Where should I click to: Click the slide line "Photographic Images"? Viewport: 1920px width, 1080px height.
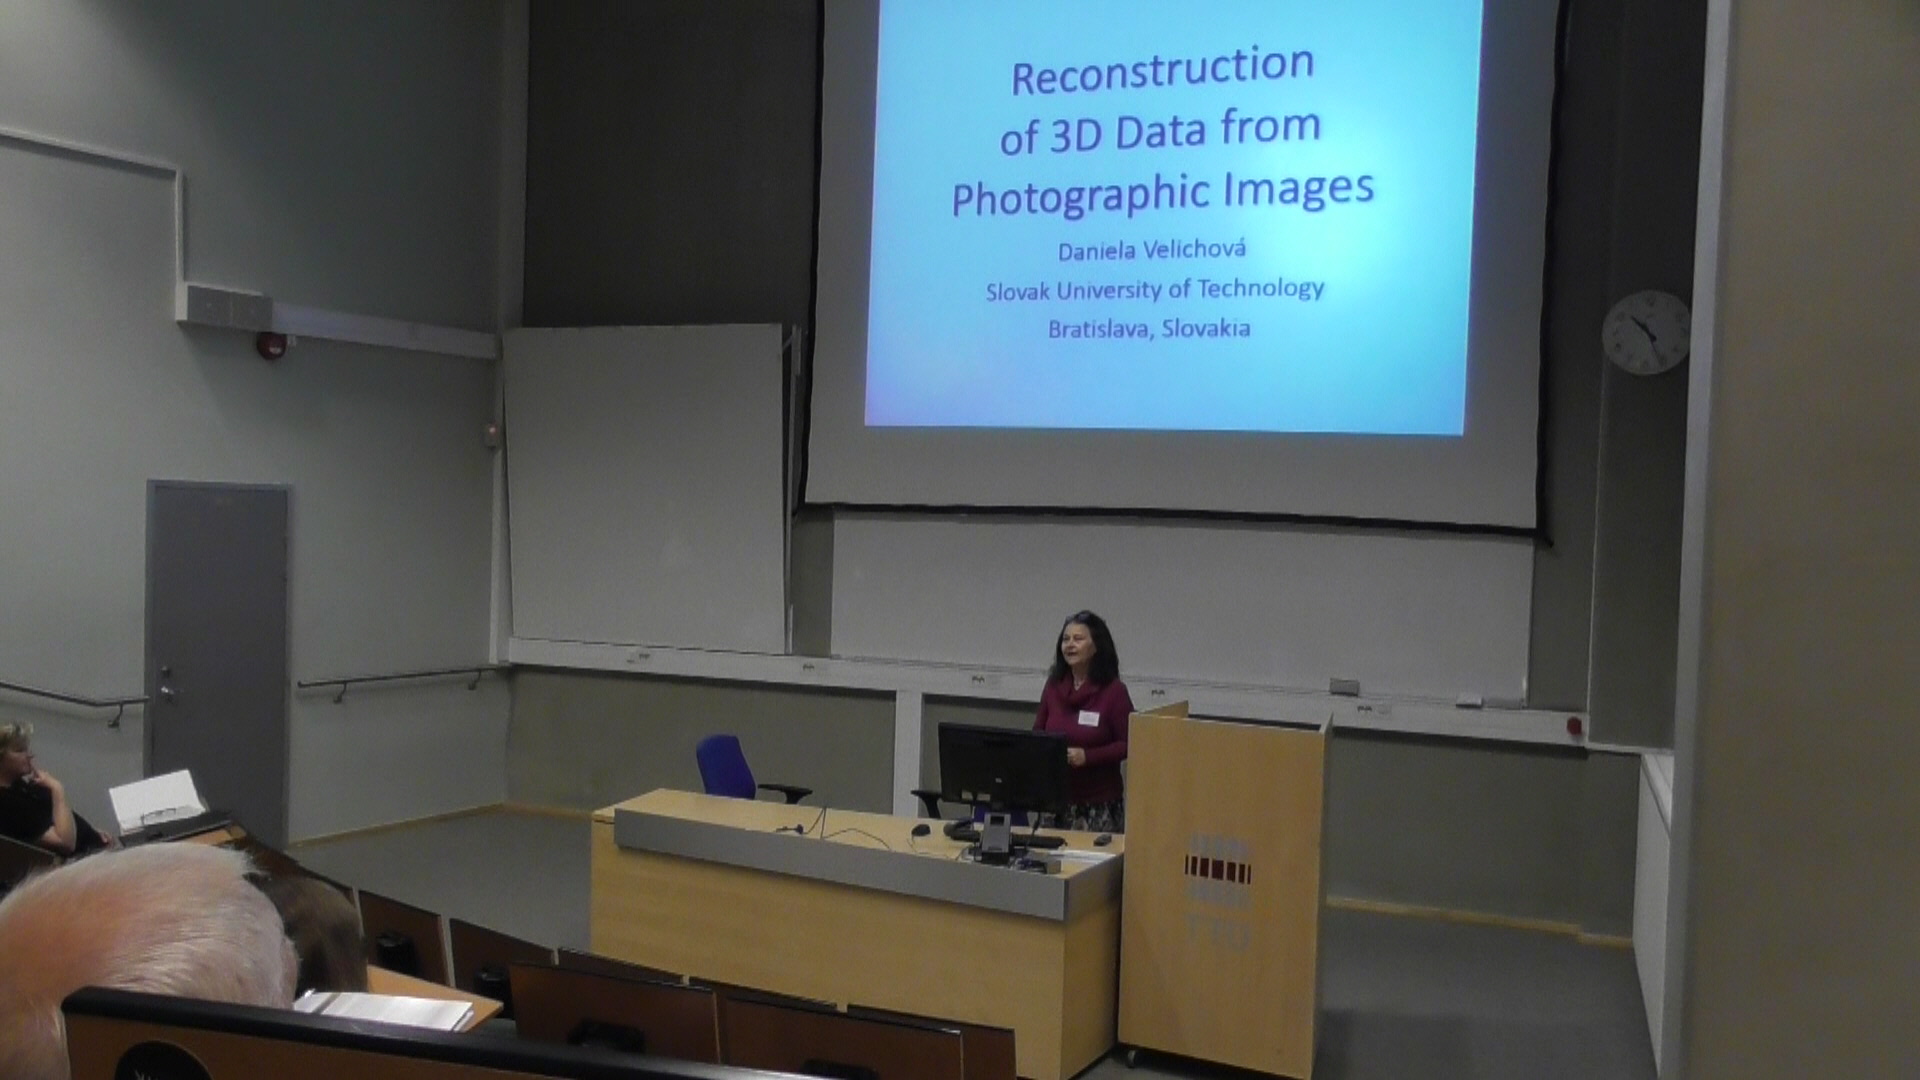point(1163,193)
